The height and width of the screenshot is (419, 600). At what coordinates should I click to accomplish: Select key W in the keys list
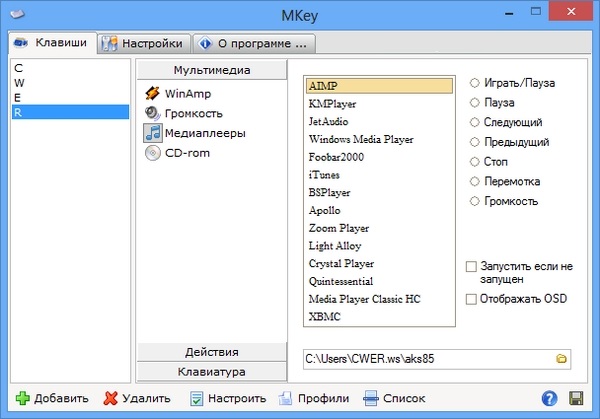70,83
